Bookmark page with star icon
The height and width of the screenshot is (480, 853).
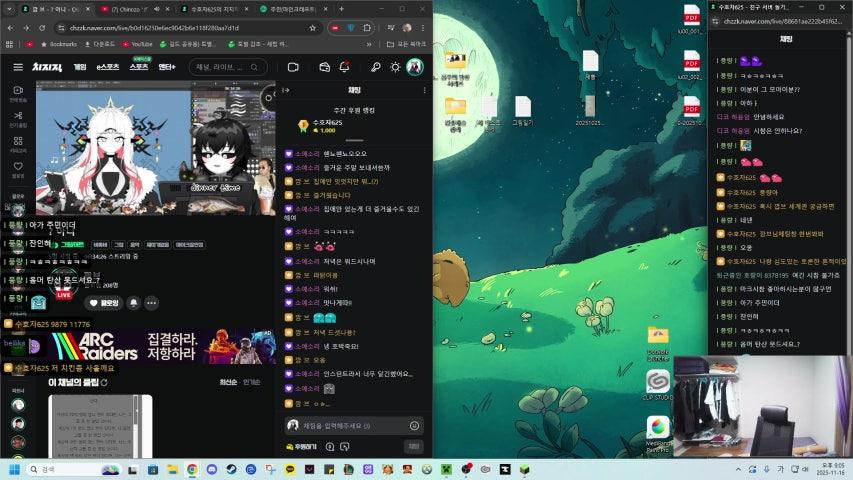[x=312, y=28]
